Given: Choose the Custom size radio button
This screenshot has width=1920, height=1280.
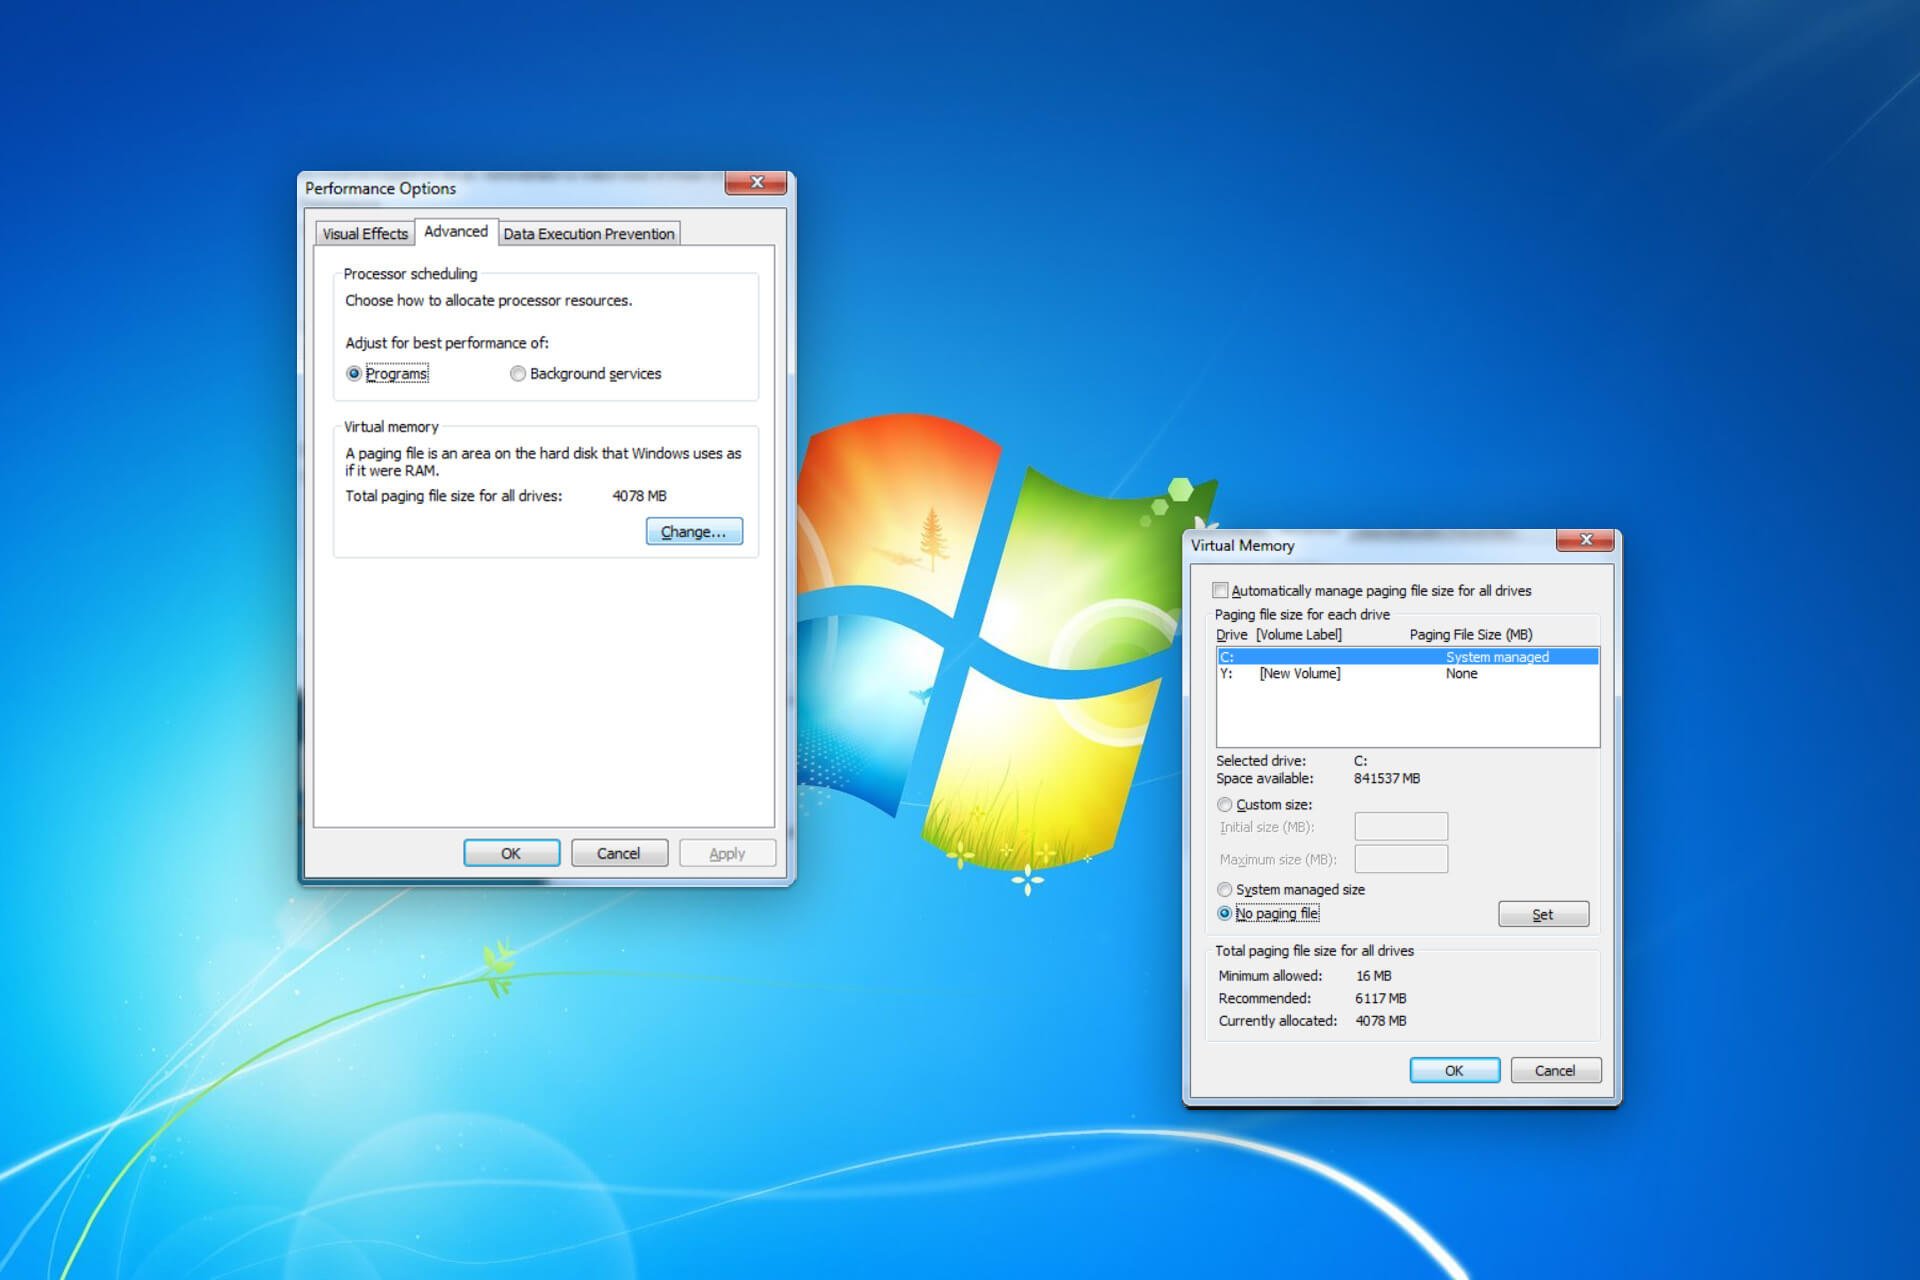Looking at the screenshot, I should pos(1224,805).
